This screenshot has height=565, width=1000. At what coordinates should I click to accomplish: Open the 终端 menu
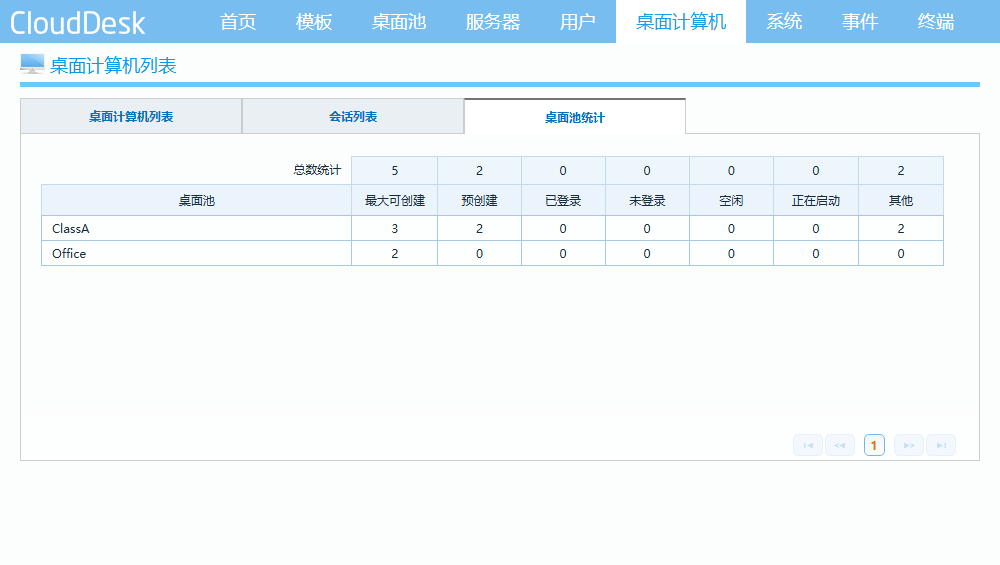(936, 22)
